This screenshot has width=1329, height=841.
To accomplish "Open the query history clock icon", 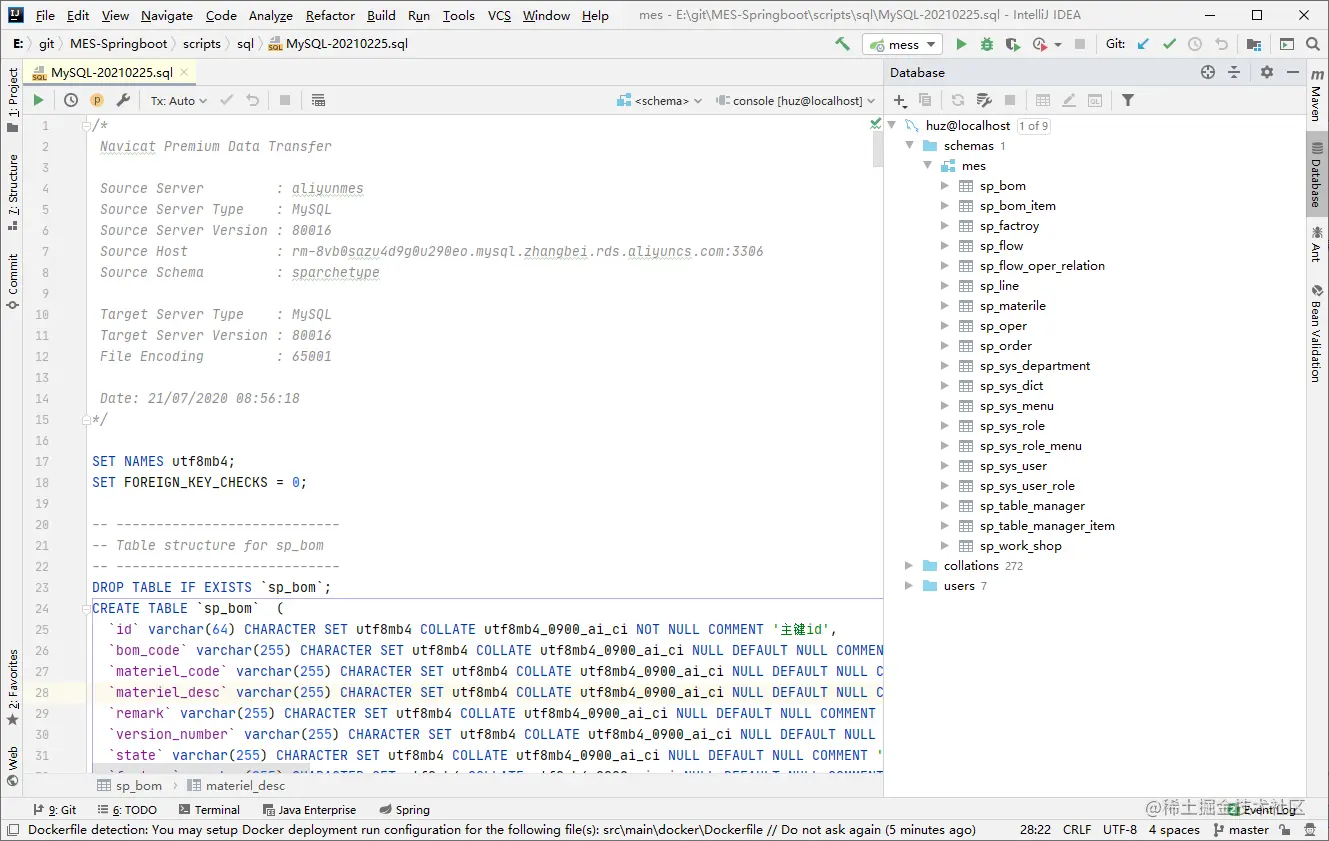I will [x=71, y=100].
